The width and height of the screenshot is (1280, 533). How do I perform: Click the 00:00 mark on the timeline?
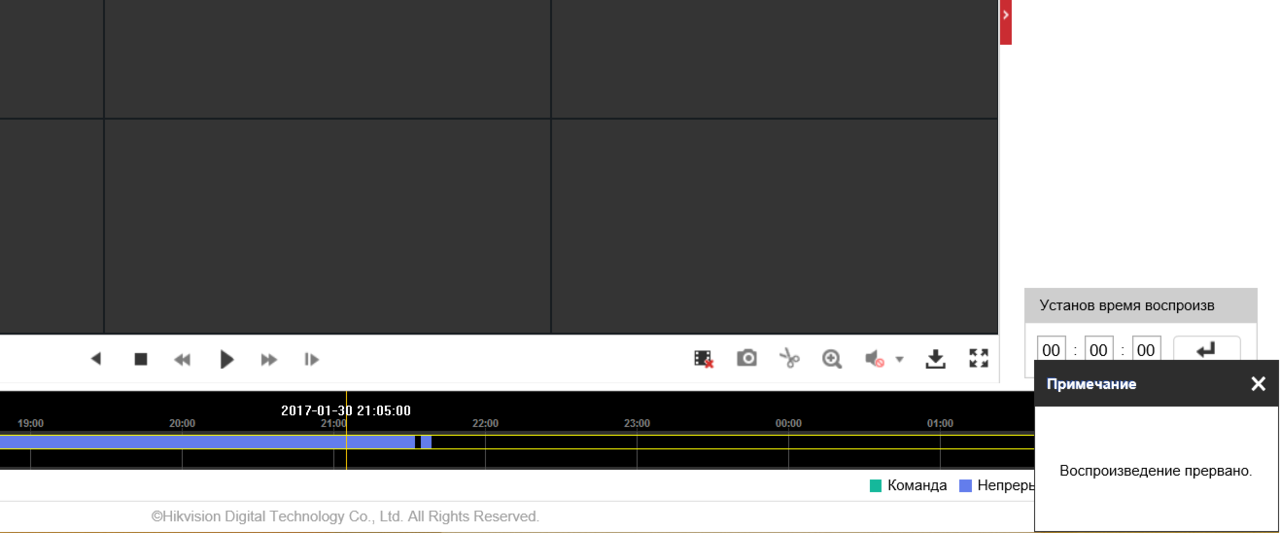(788, 423)
